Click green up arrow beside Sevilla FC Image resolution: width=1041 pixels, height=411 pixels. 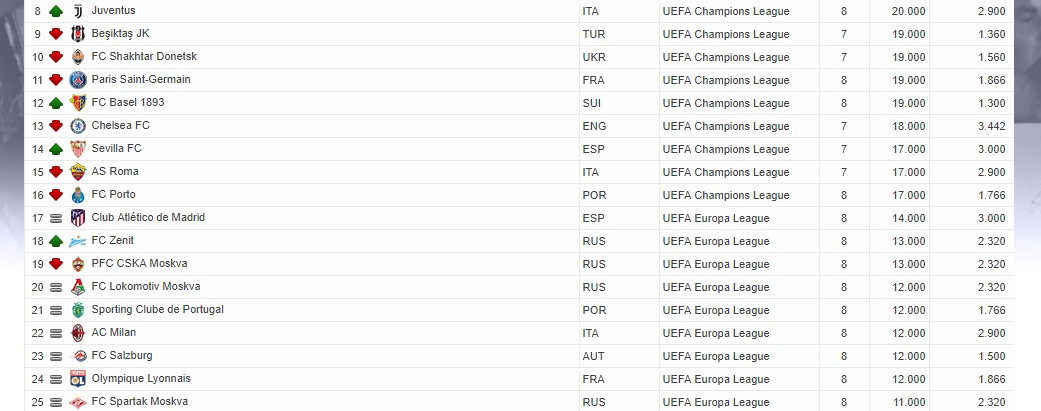(56, 149)
